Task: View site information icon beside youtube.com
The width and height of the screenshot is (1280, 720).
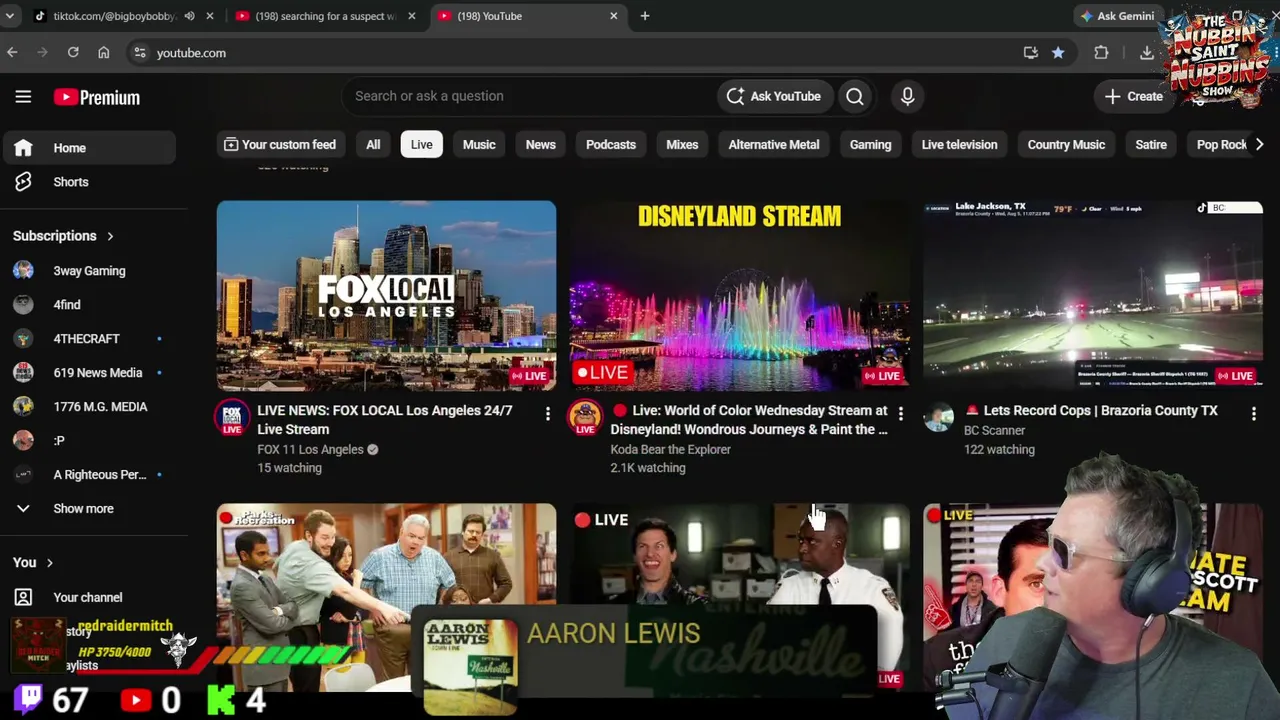Action: pos(140,53)
